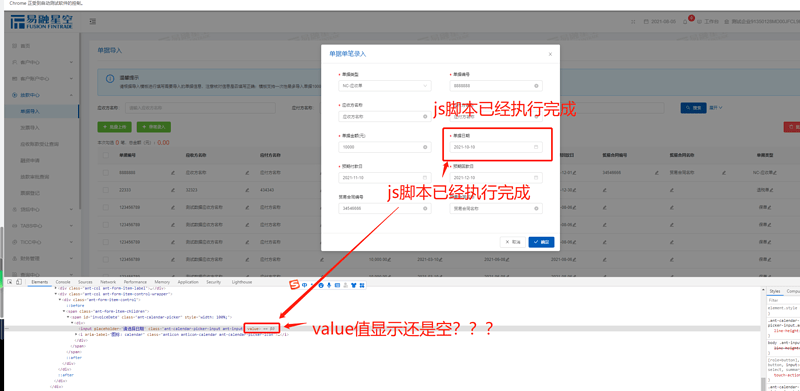Select the Styles tab in DevTools
This screenshot has width=800, height=391.
point(774,291)
